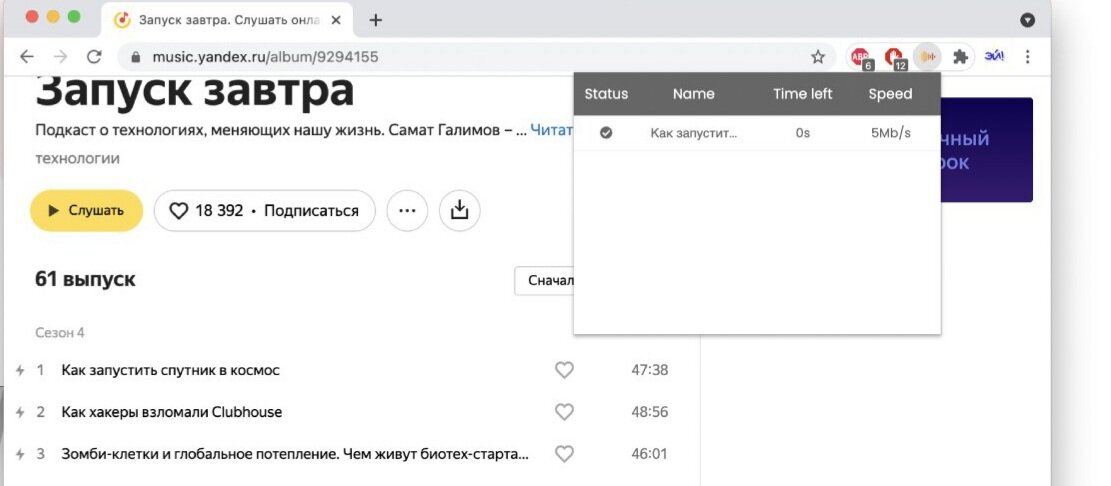1111x486 pixels.
Task: Click the Time left column header
Action: 803,94
